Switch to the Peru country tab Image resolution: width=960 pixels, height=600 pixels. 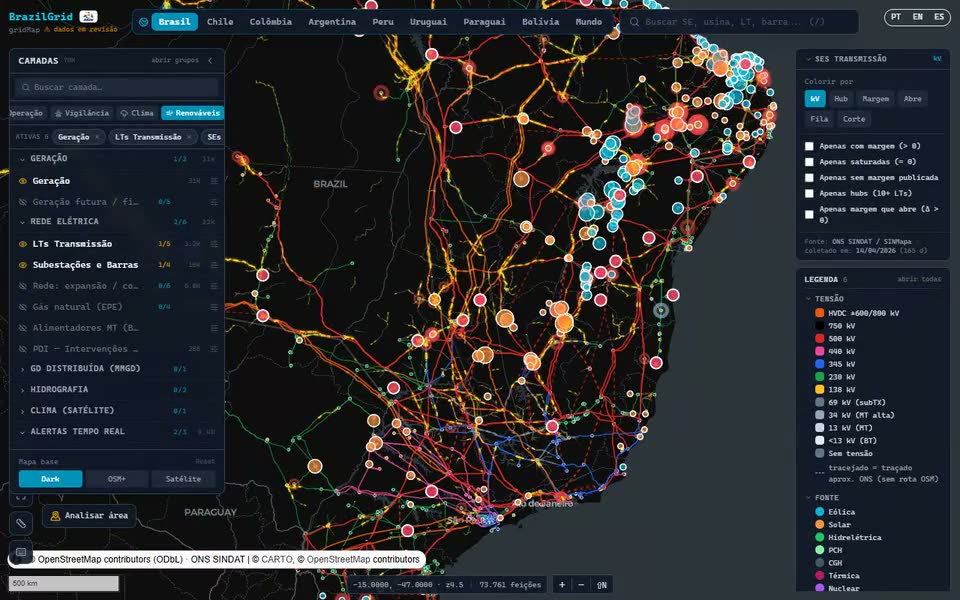[383, 21]
